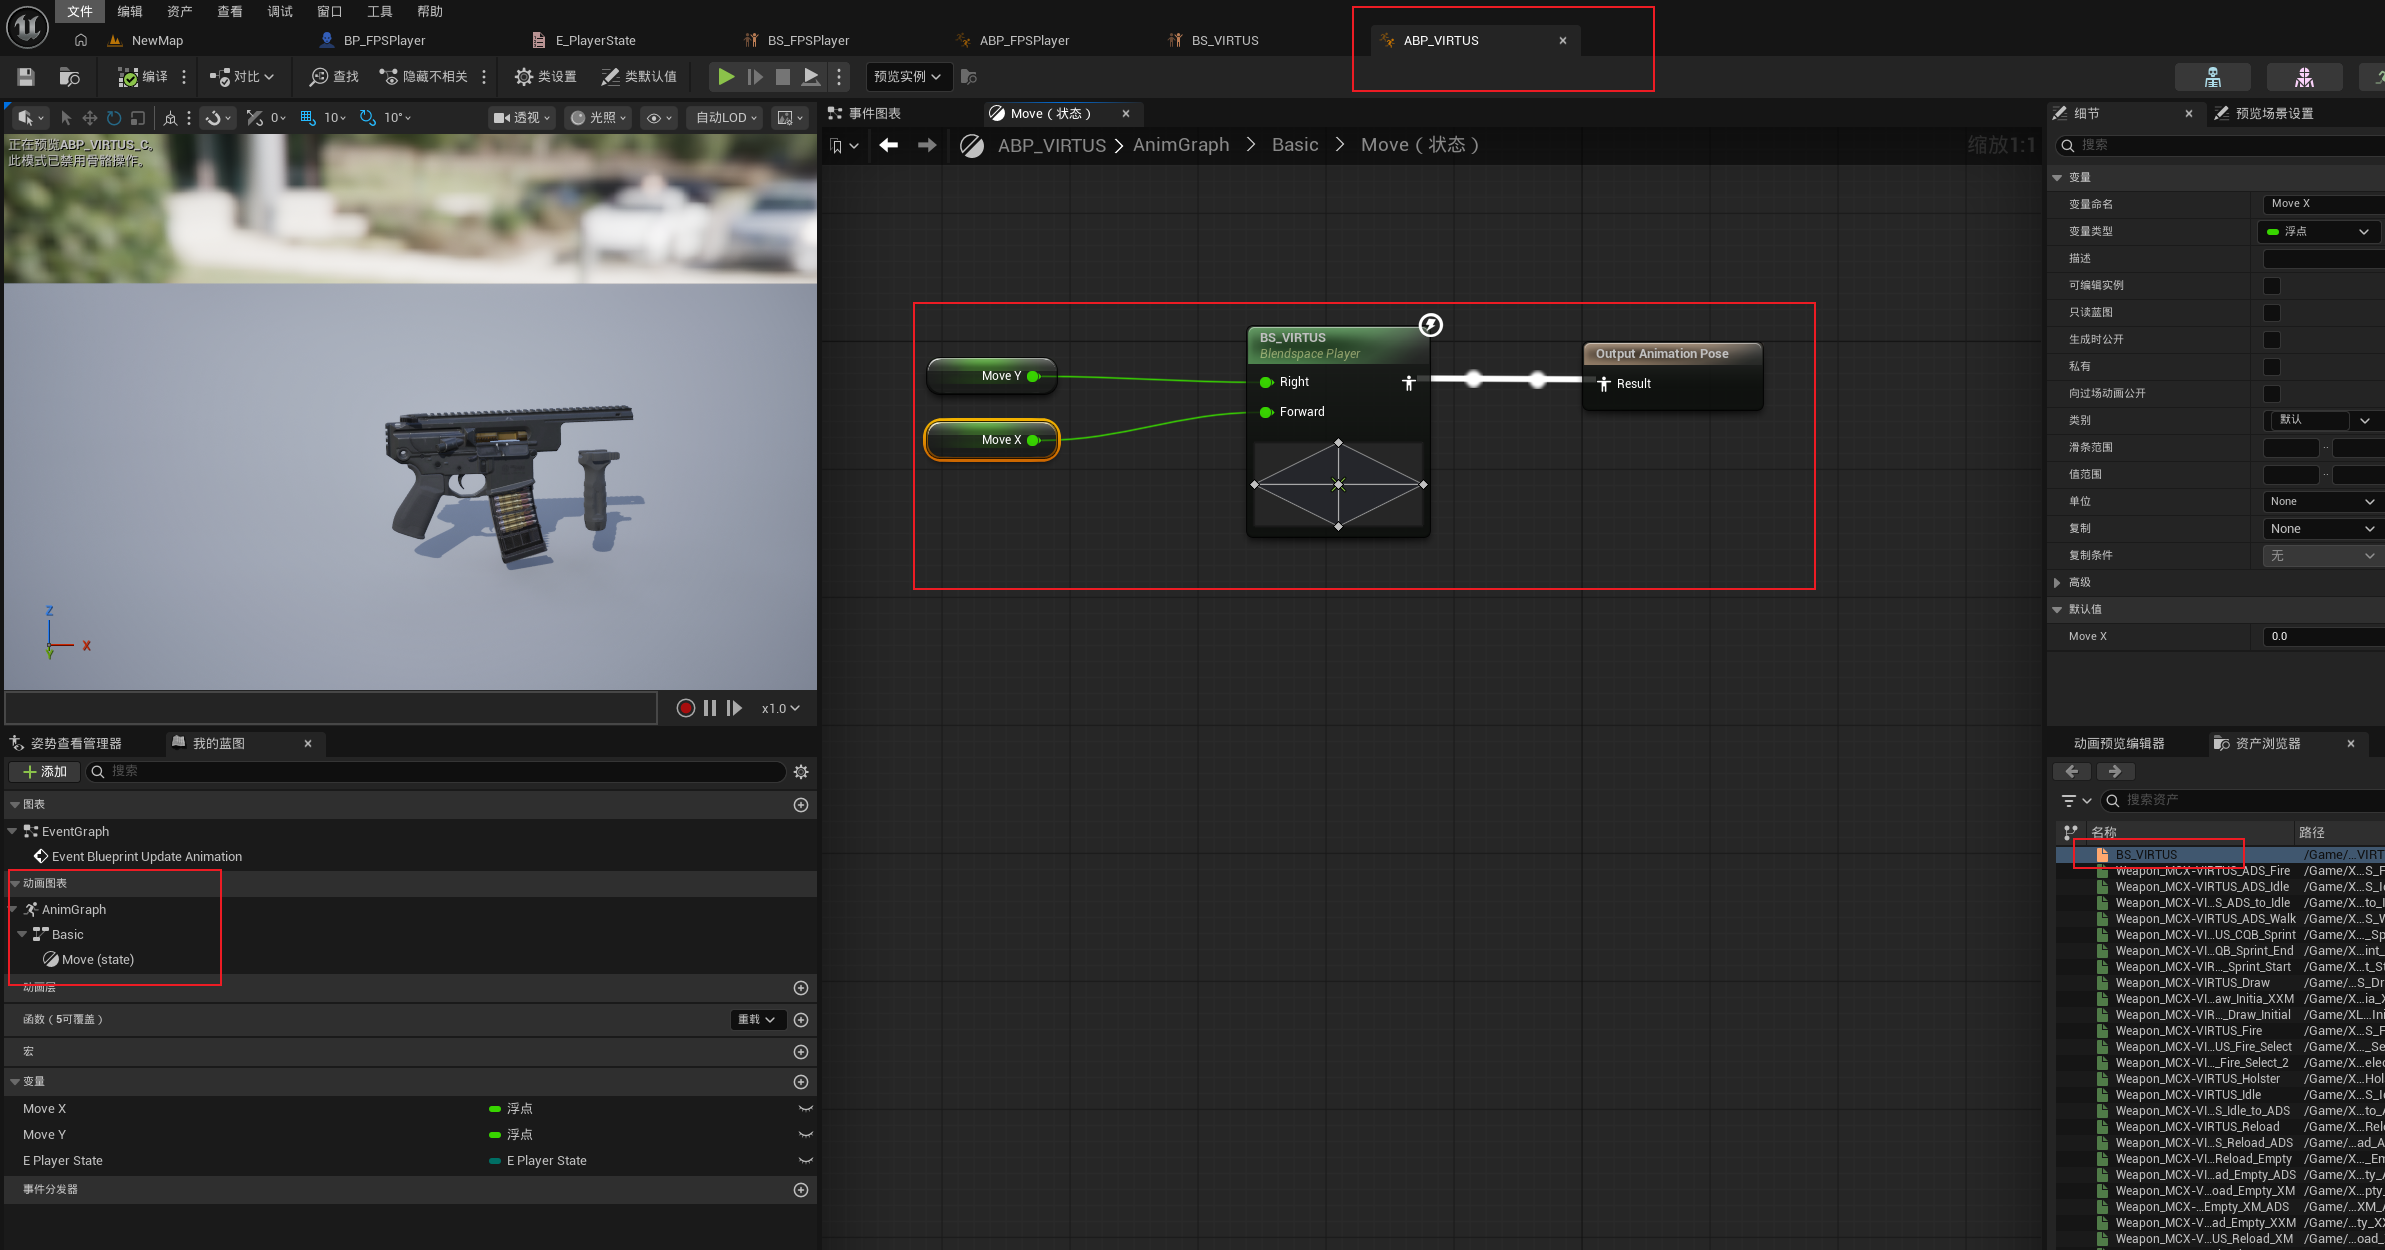Navigate forward in the graph history
Viewport: 2385px width, 1250px height.
coord(927,146)
